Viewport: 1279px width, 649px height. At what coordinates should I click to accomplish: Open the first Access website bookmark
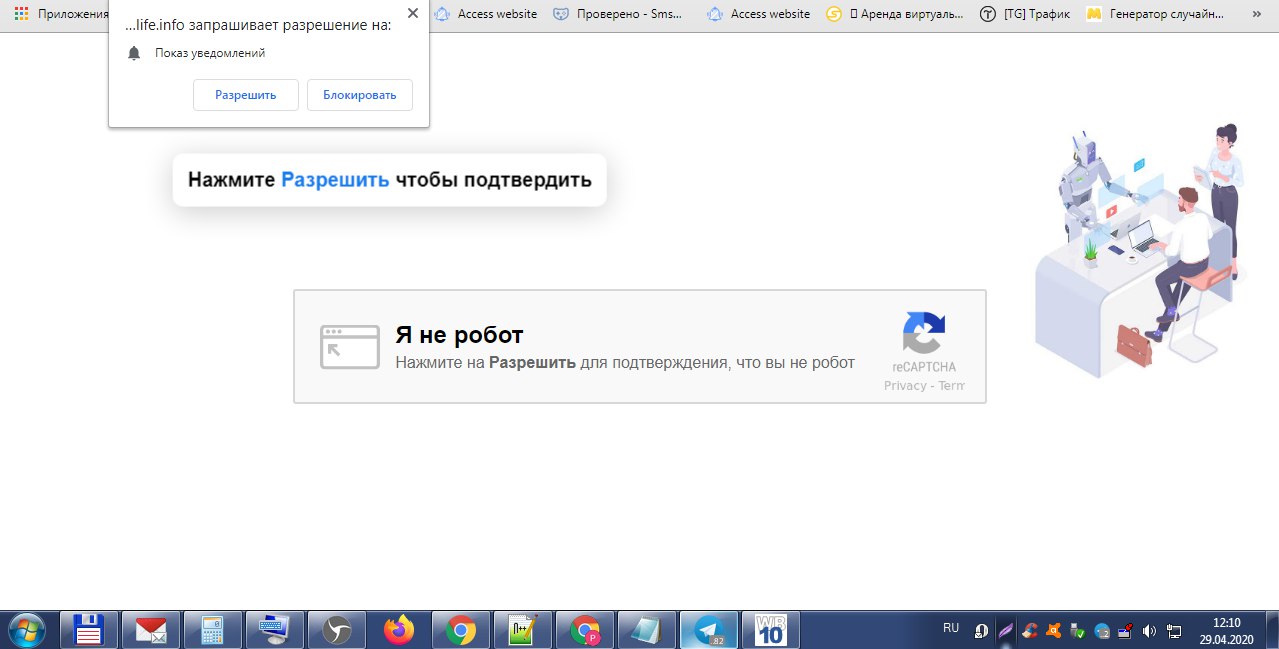(485, 14)
